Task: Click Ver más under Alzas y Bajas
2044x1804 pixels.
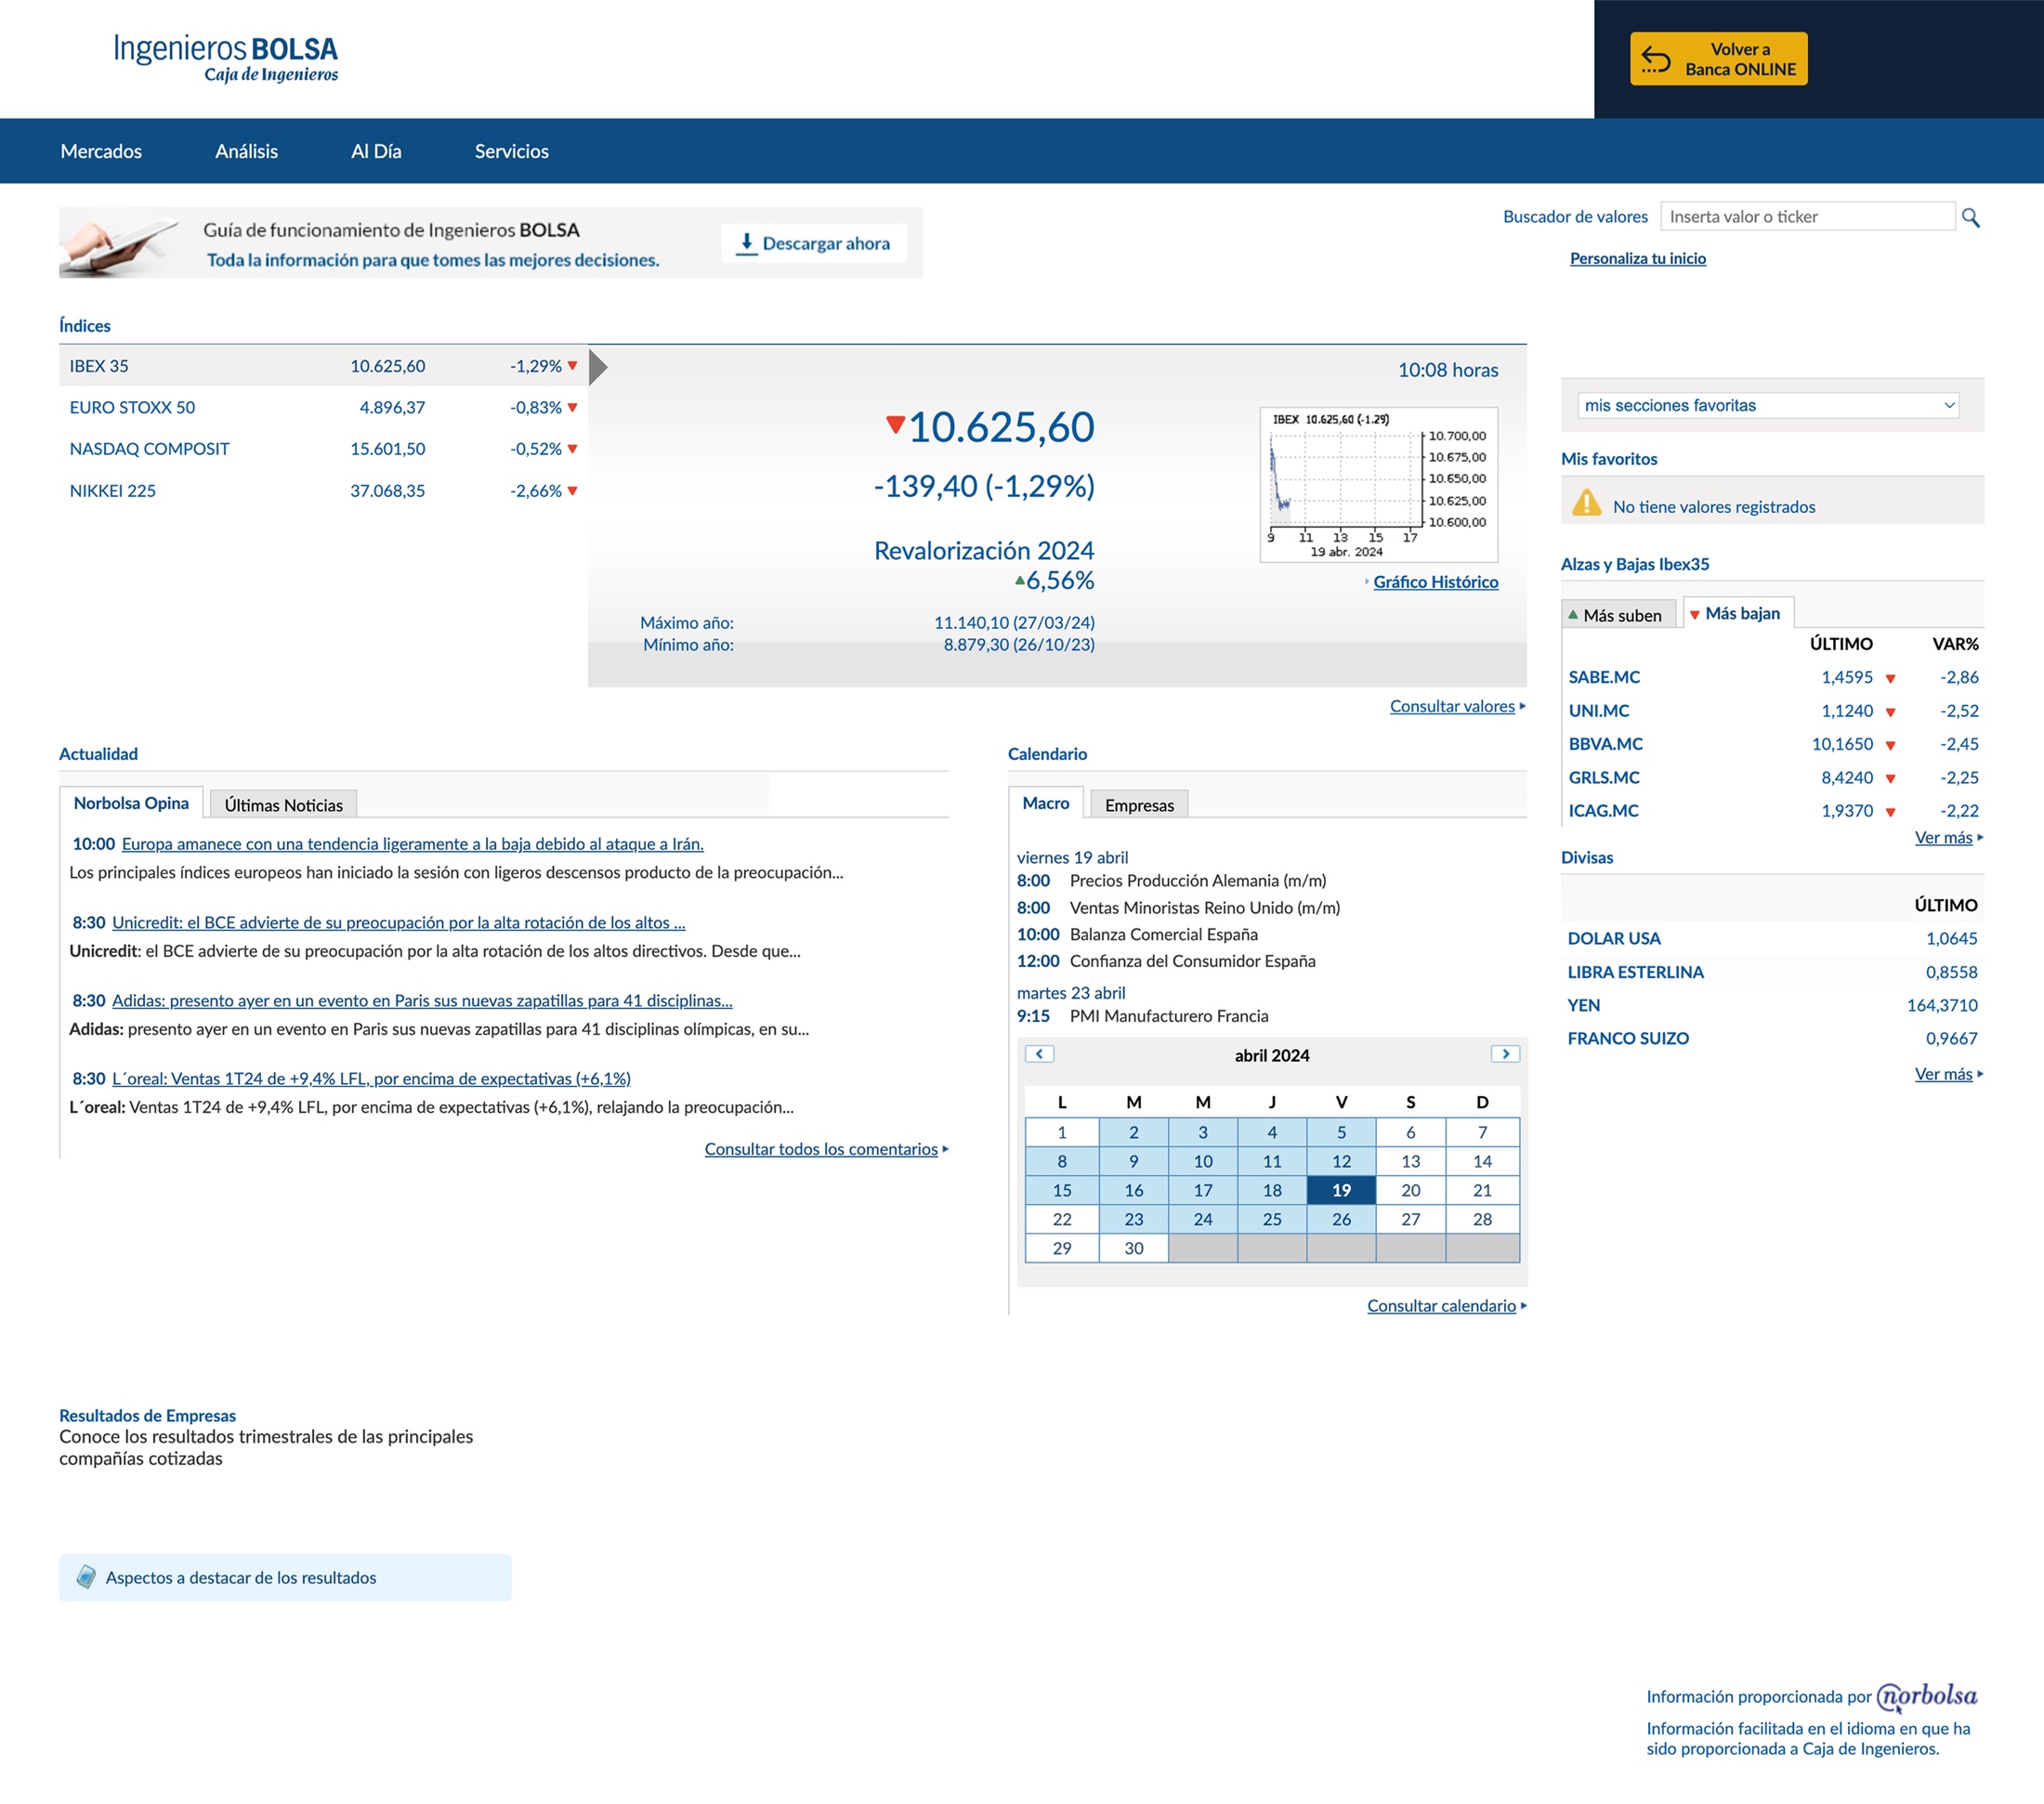Action: 1943,838
